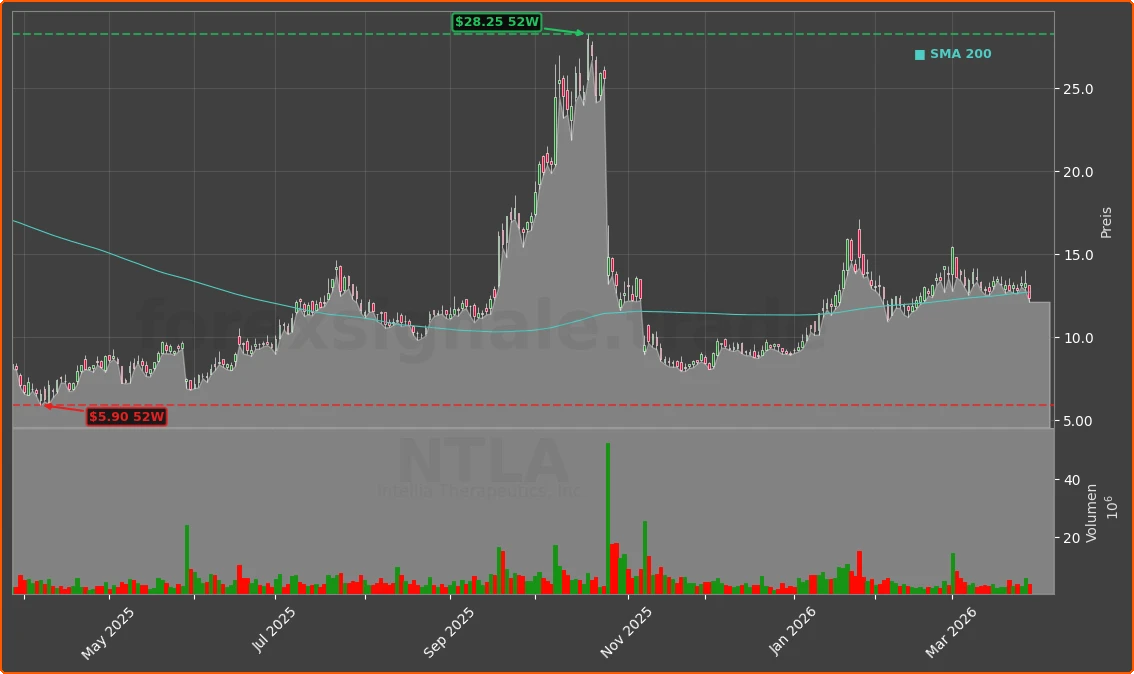Click the 15.0 price axis label
The width and height of the screenshot is (1134, 674).
tap(1078, 255)
